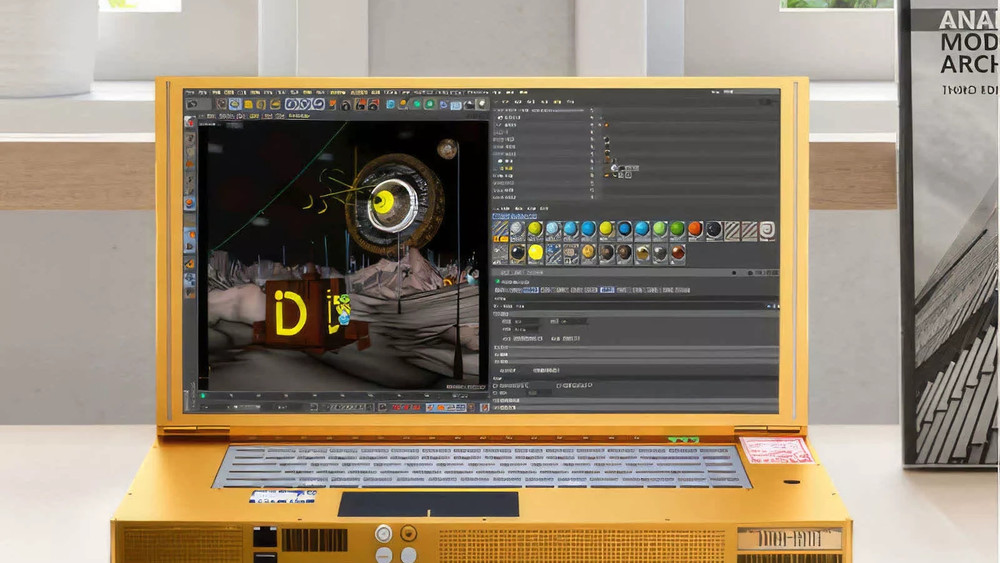Viewport: 1000px width, 563px height.
Task: Open the first blue-highlighted attribute tab
Action: [x=531, y=290]
